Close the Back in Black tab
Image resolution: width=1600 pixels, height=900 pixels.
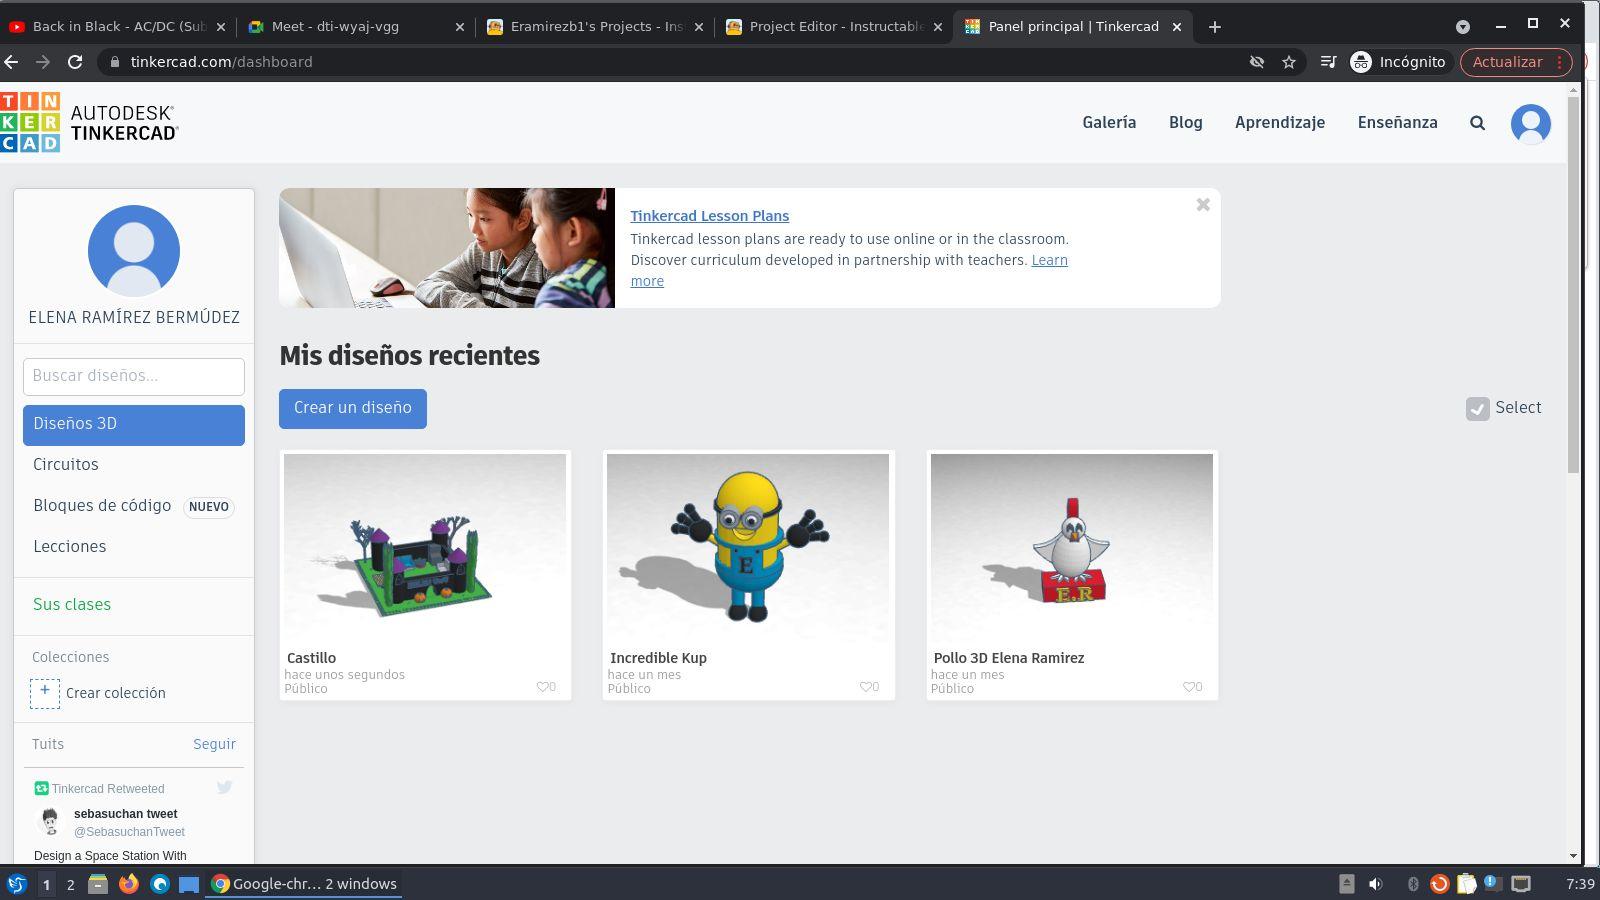click(x=221, y=27)
